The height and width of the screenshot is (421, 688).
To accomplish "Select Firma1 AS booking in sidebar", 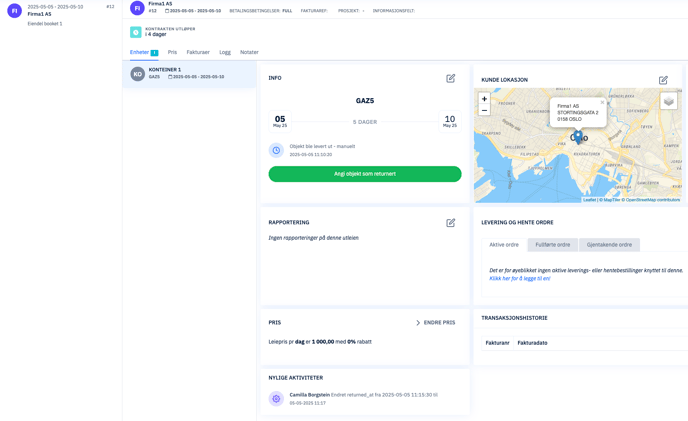I will 61,15.
